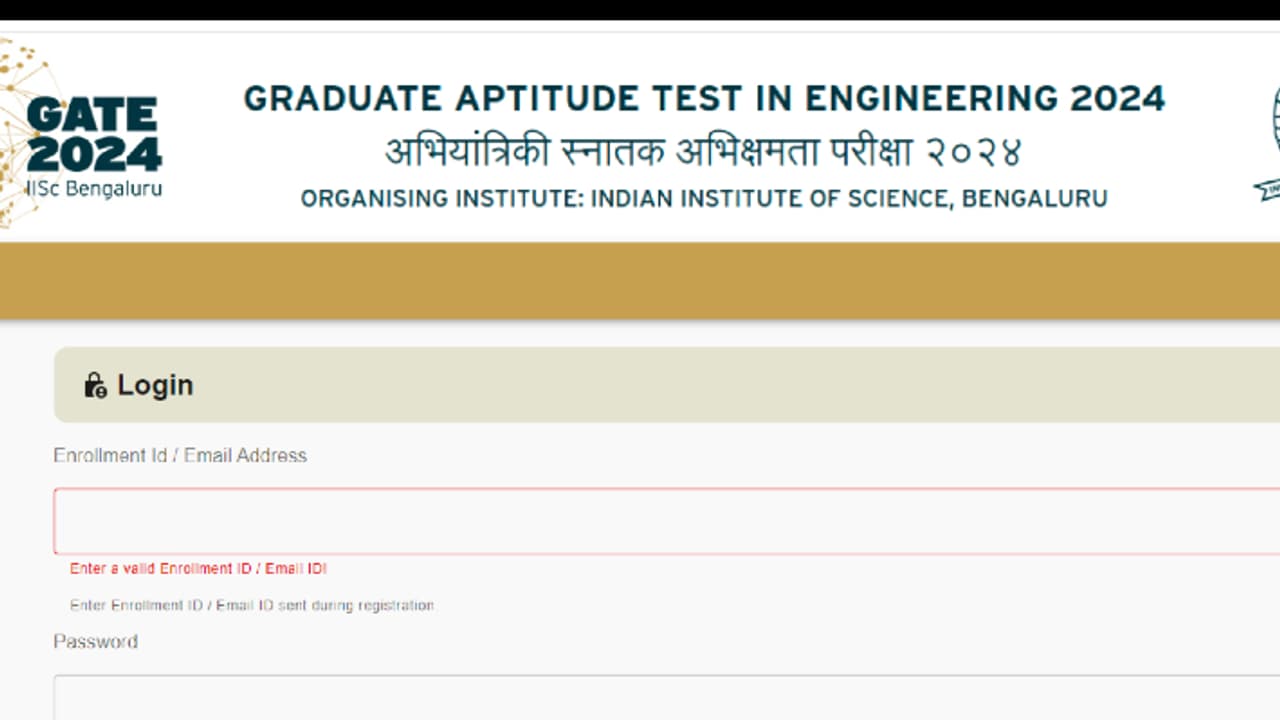Viewport: 1280px width, 720px height.
Task: Focus the Enrollment Id / Email Address field
Action: (660, 521)
